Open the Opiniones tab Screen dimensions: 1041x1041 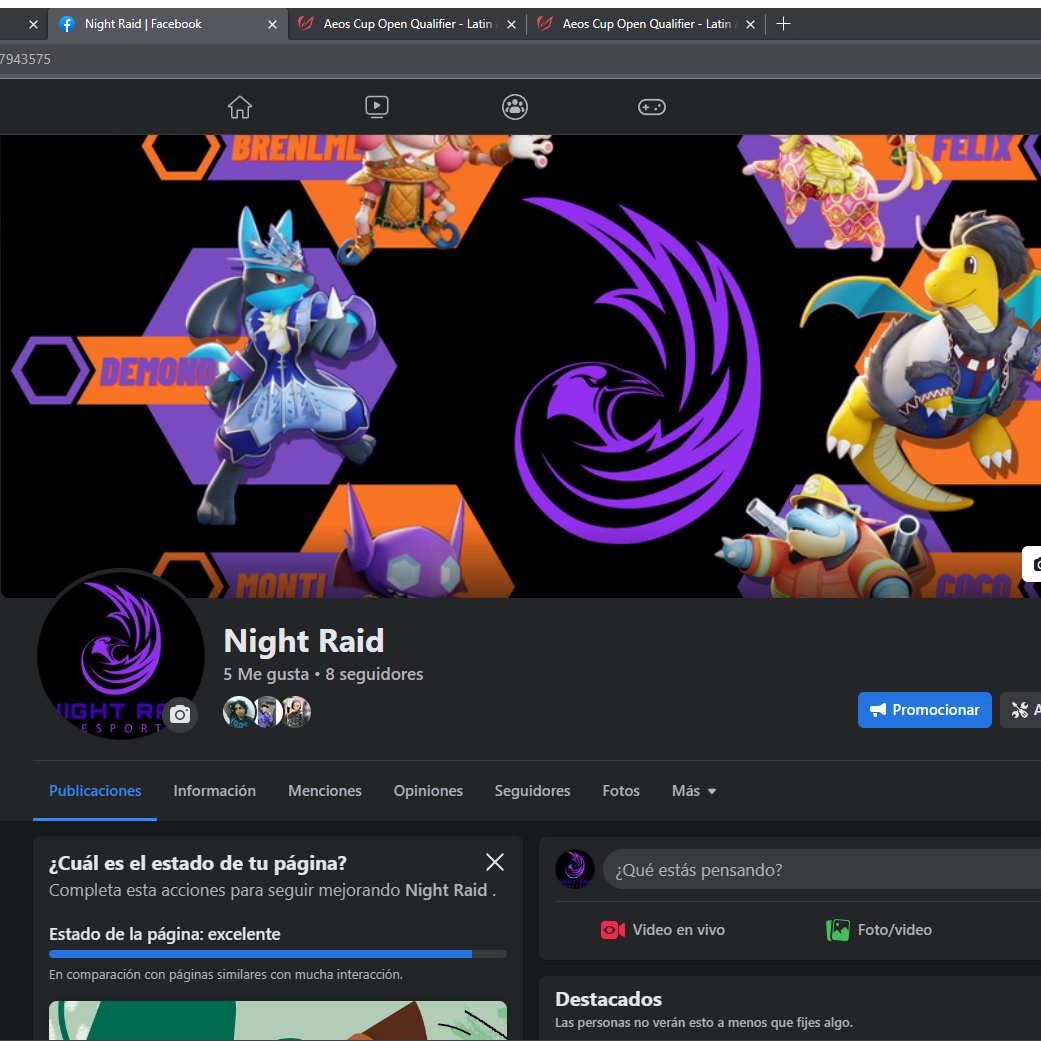[428, 791]
